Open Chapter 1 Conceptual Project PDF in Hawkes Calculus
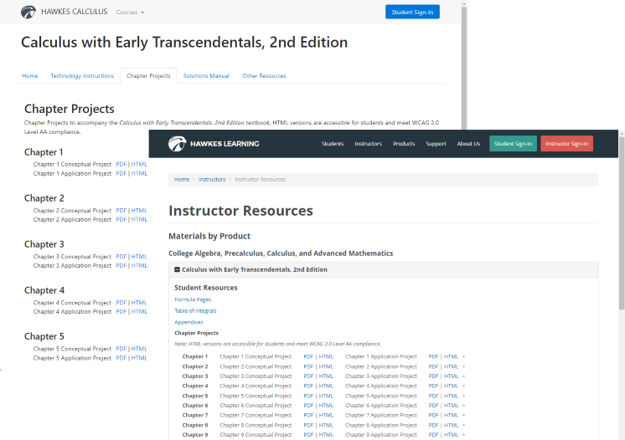The image size is (625, 440). coord(120,163)
